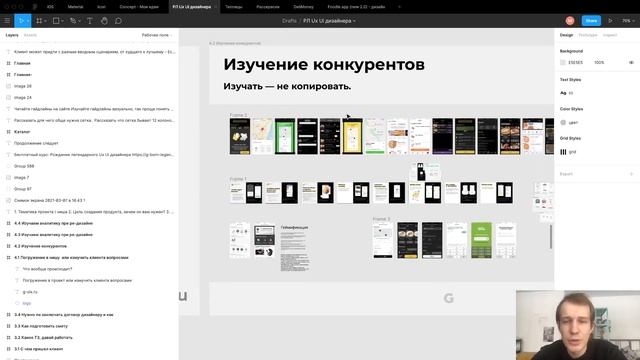The height and width of the screenshot is (360, 640).
Task: Toggle background color visibility with the eye icon
Action: click(631, 62)
